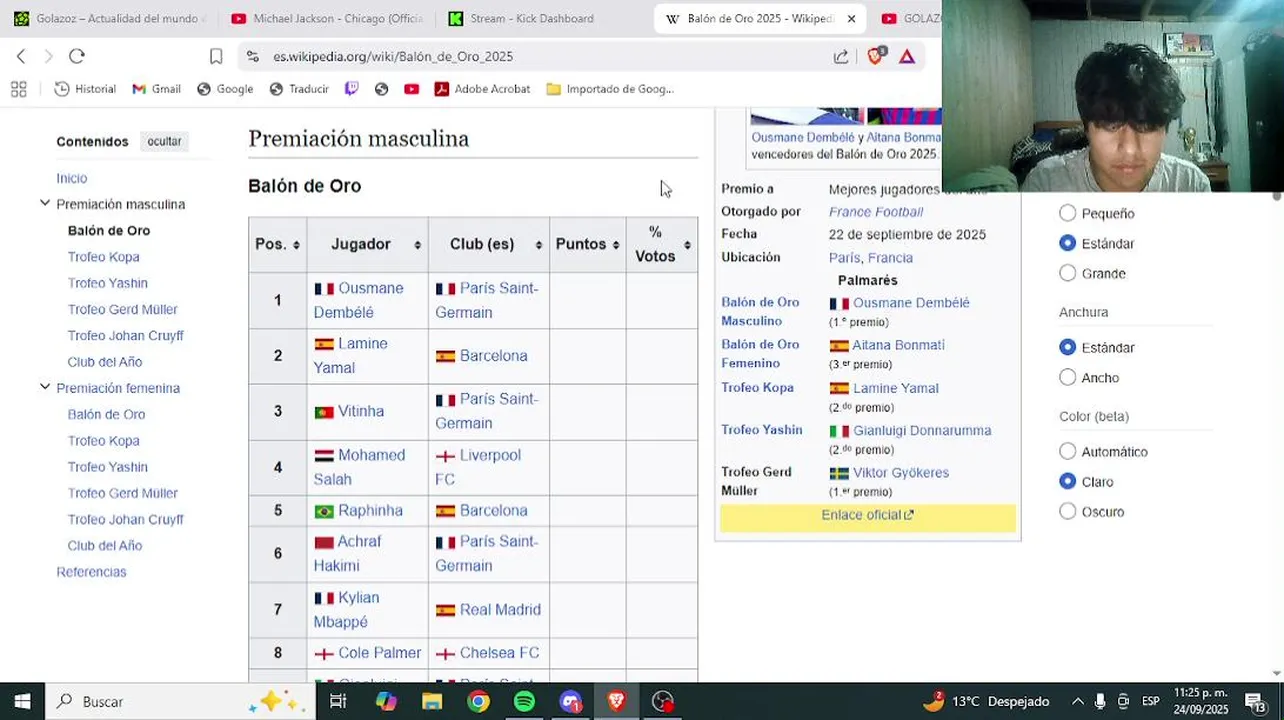Select the Pequeño text size option
1284x720 pixels.
click(1068, 213)
